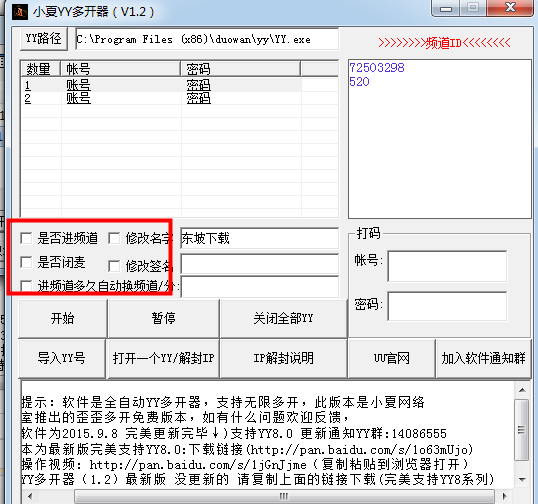This screenshot has height=504, width=538.
Task: Click the 开始 button
Action: pos(62,318)
